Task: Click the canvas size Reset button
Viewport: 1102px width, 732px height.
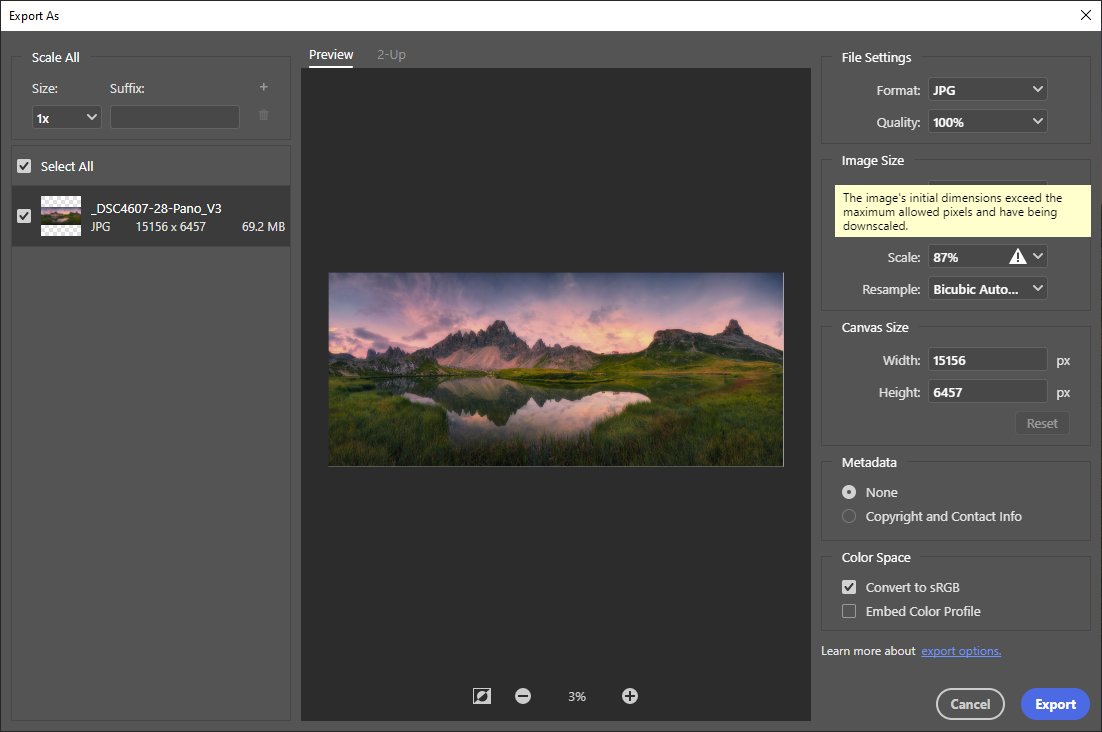Action: pyautogui.click(x=1042, y=422)
